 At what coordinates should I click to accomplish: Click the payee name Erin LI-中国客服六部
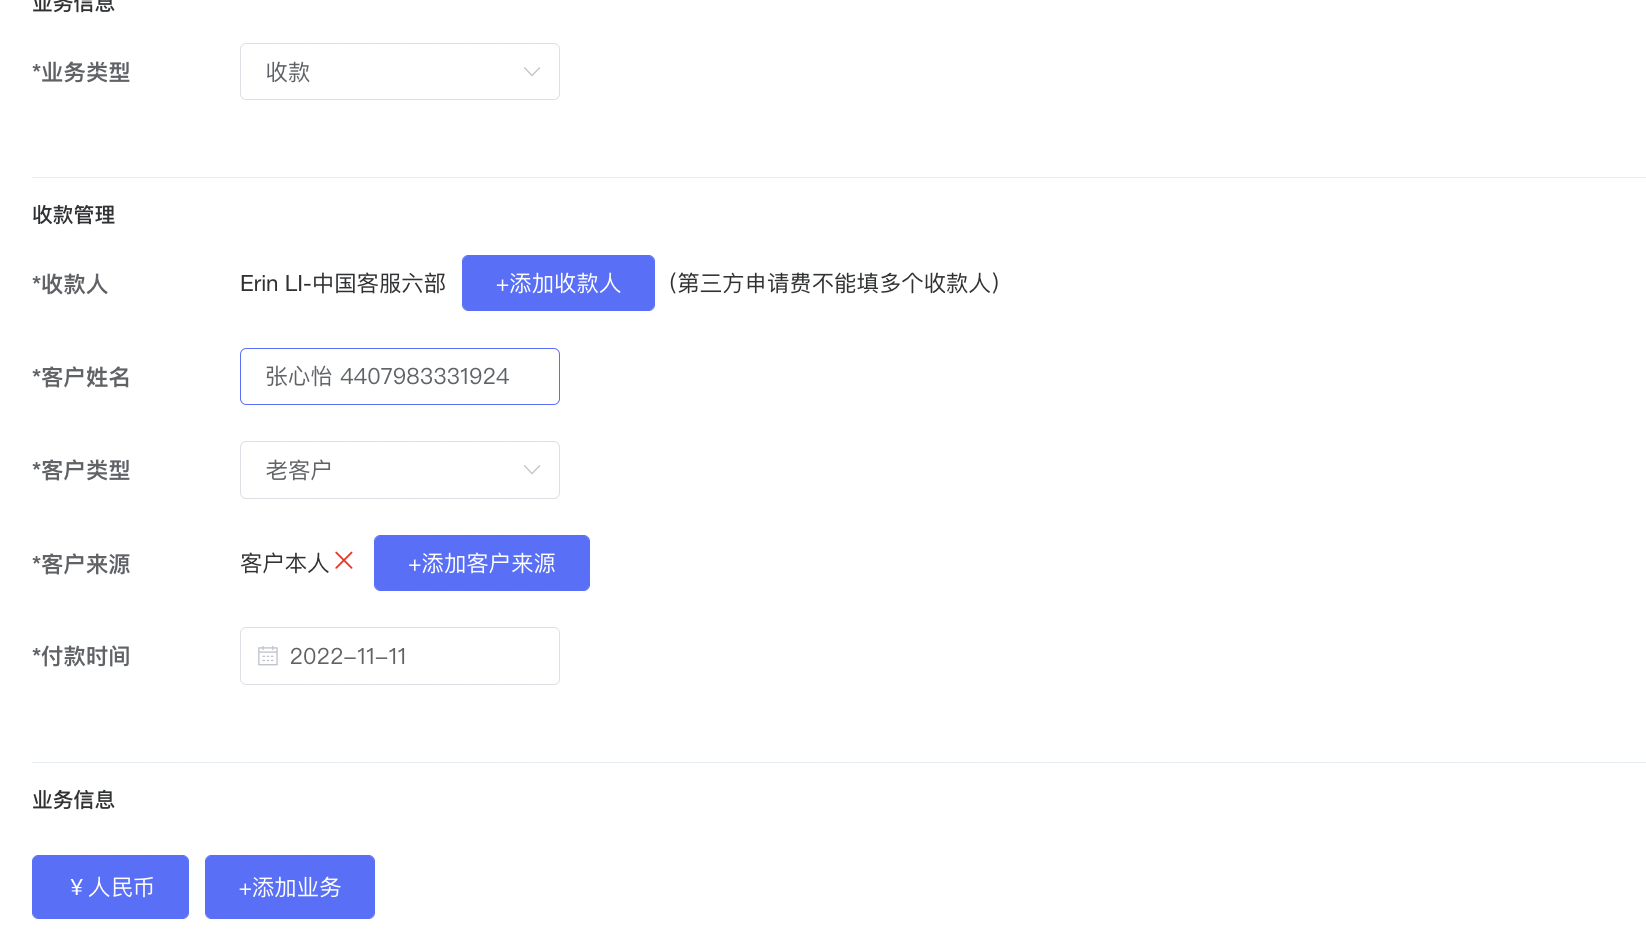tap(342, 284)
